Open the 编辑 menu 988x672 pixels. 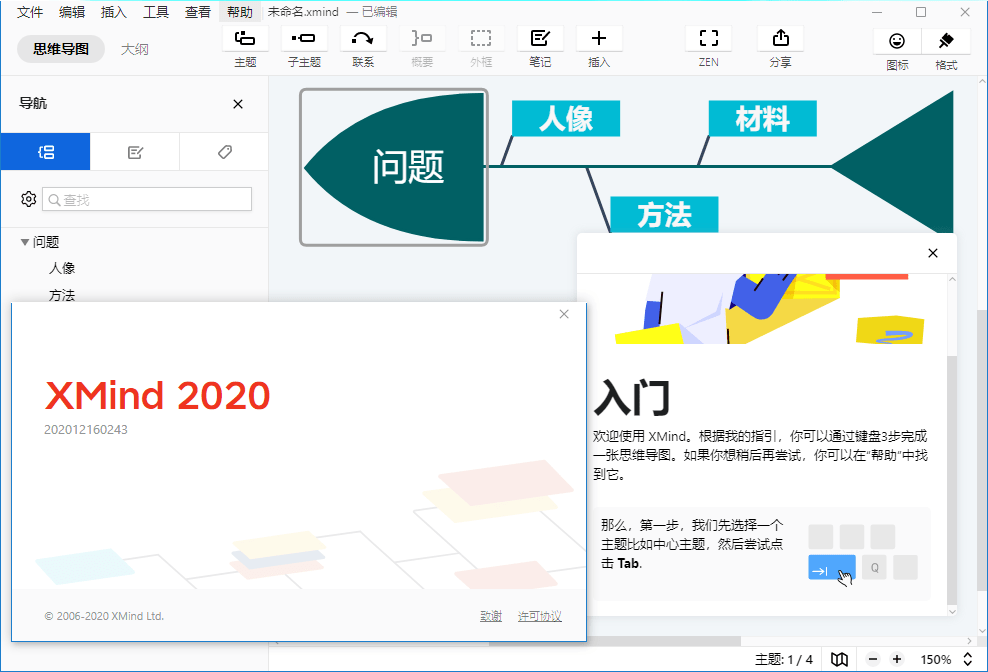coord(72,12)
